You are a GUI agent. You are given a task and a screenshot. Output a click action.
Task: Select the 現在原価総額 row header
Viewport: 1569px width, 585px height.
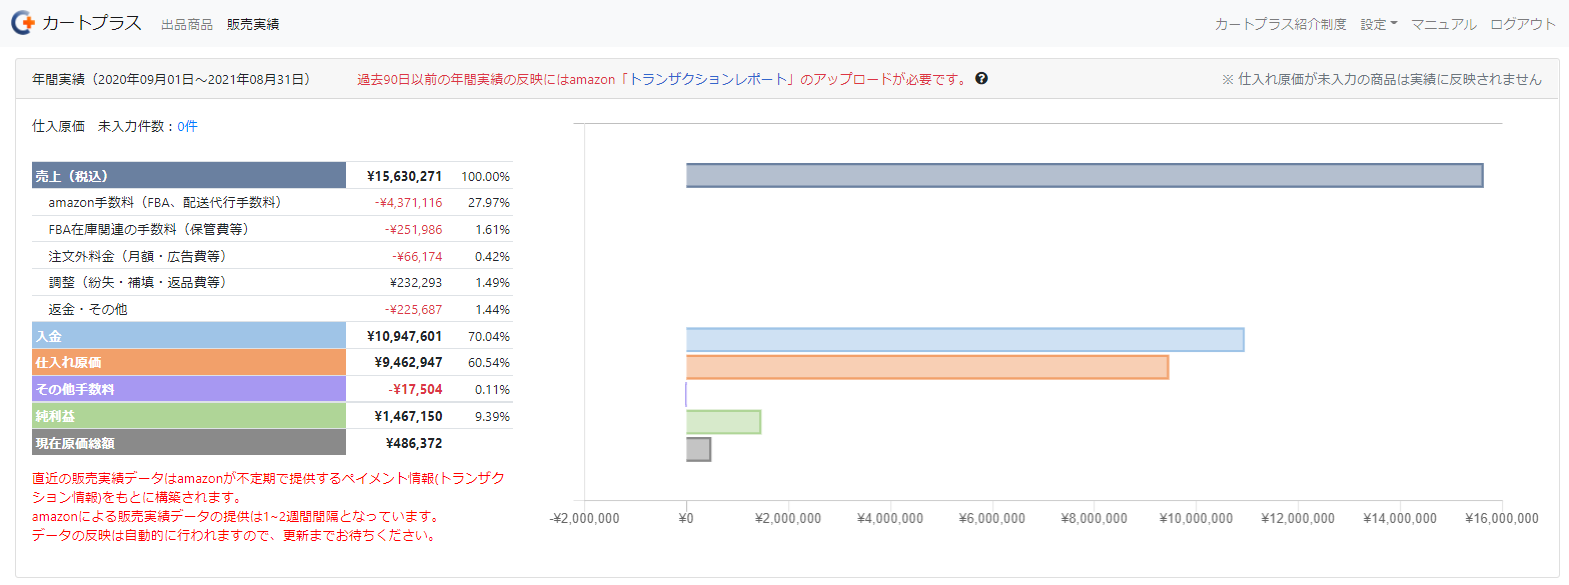pos(189,443)
